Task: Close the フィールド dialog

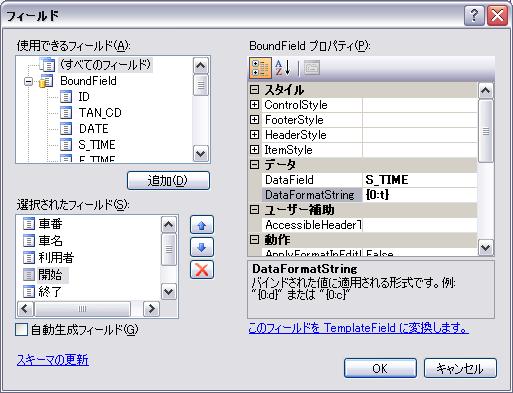Action: 497,16
